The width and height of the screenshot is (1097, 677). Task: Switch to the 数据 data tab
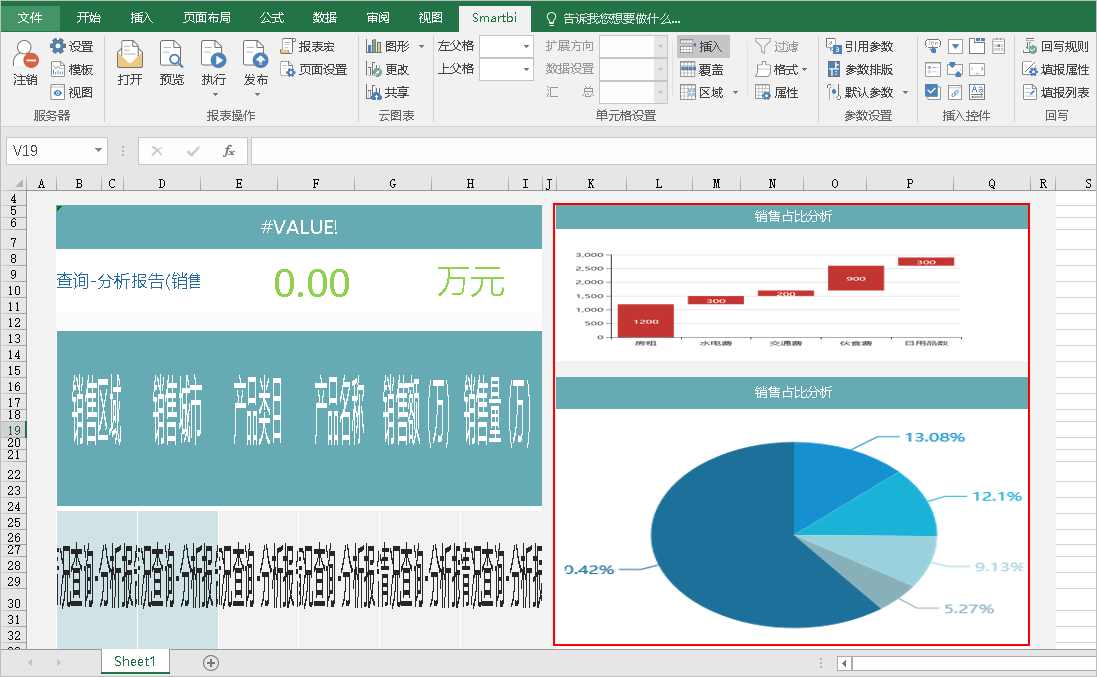[x=325, y=17]
